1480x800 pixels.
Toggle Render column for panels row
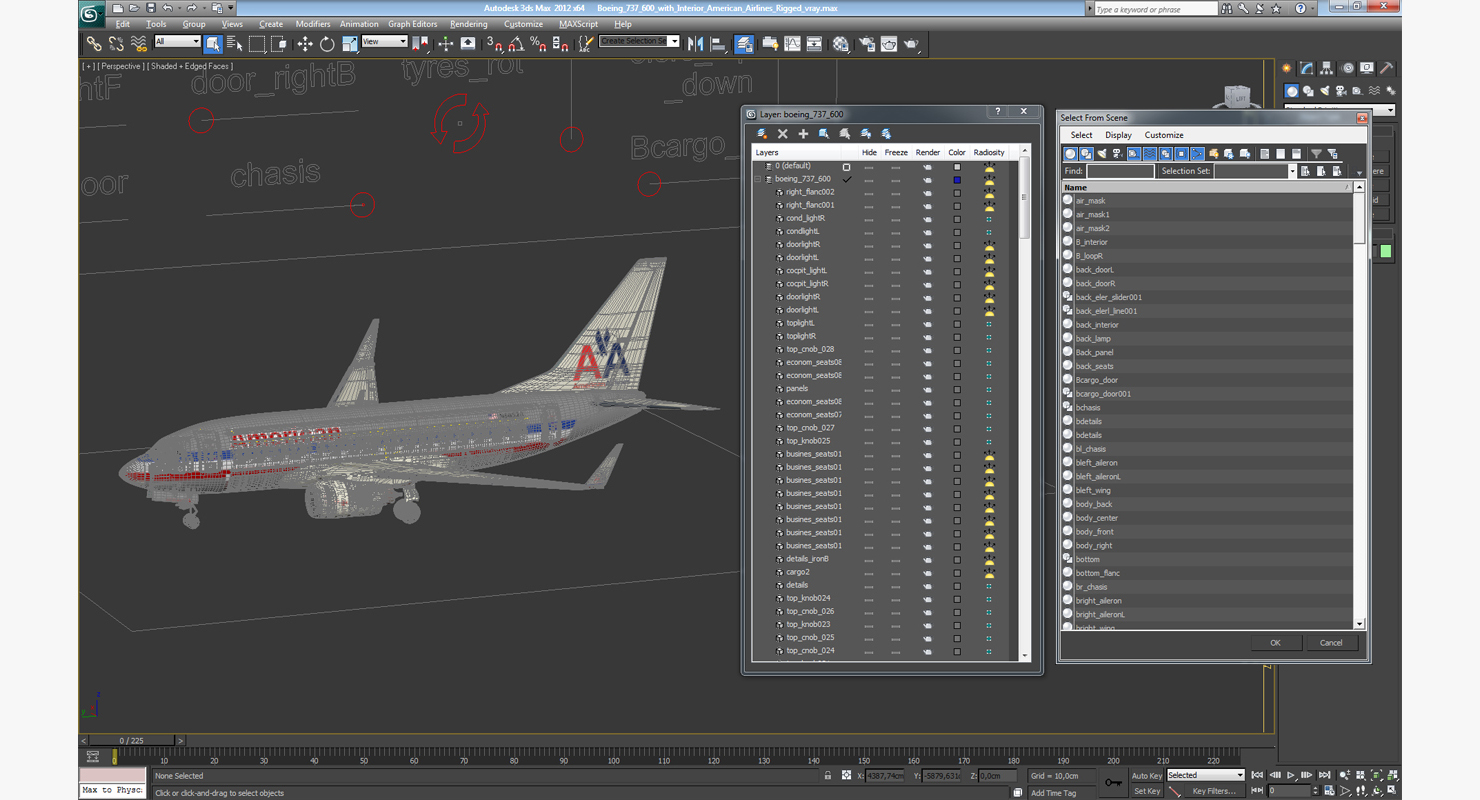[928, 389]
